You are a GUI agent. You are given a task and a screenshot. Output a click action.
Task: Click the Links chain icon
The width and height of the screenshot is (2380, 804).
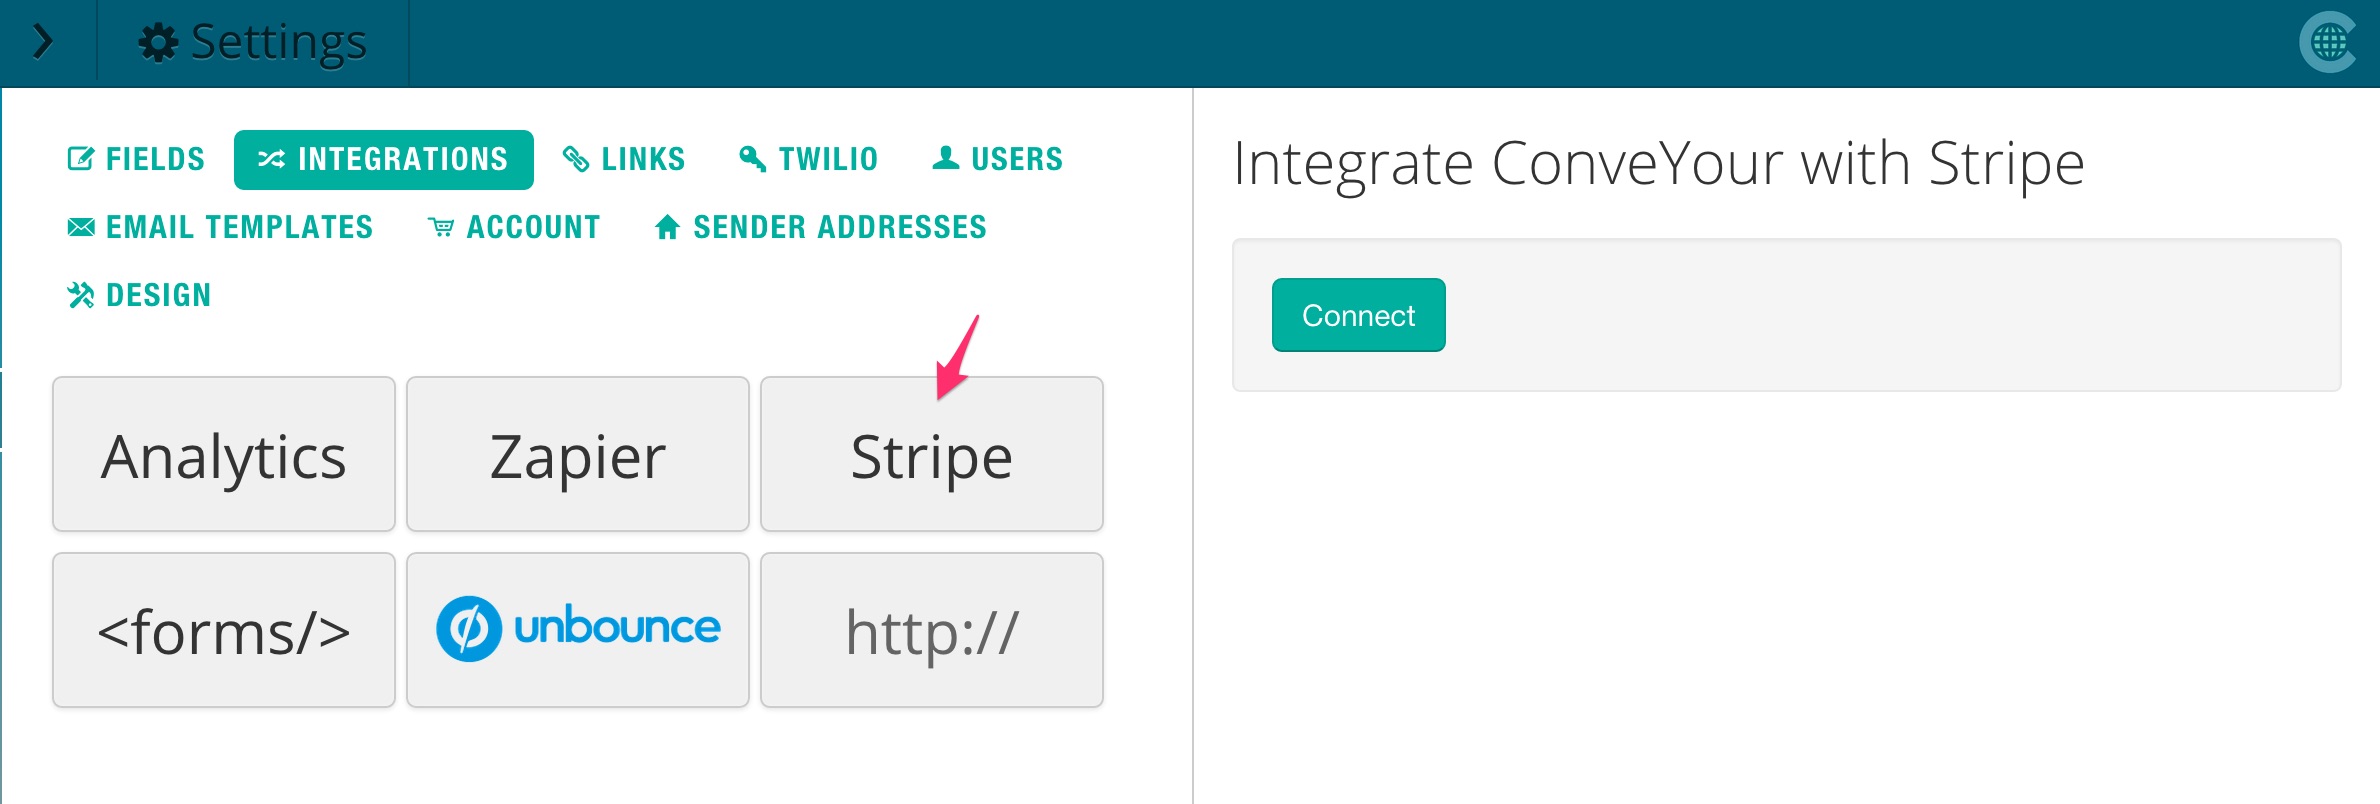click(x=576, y=159)
